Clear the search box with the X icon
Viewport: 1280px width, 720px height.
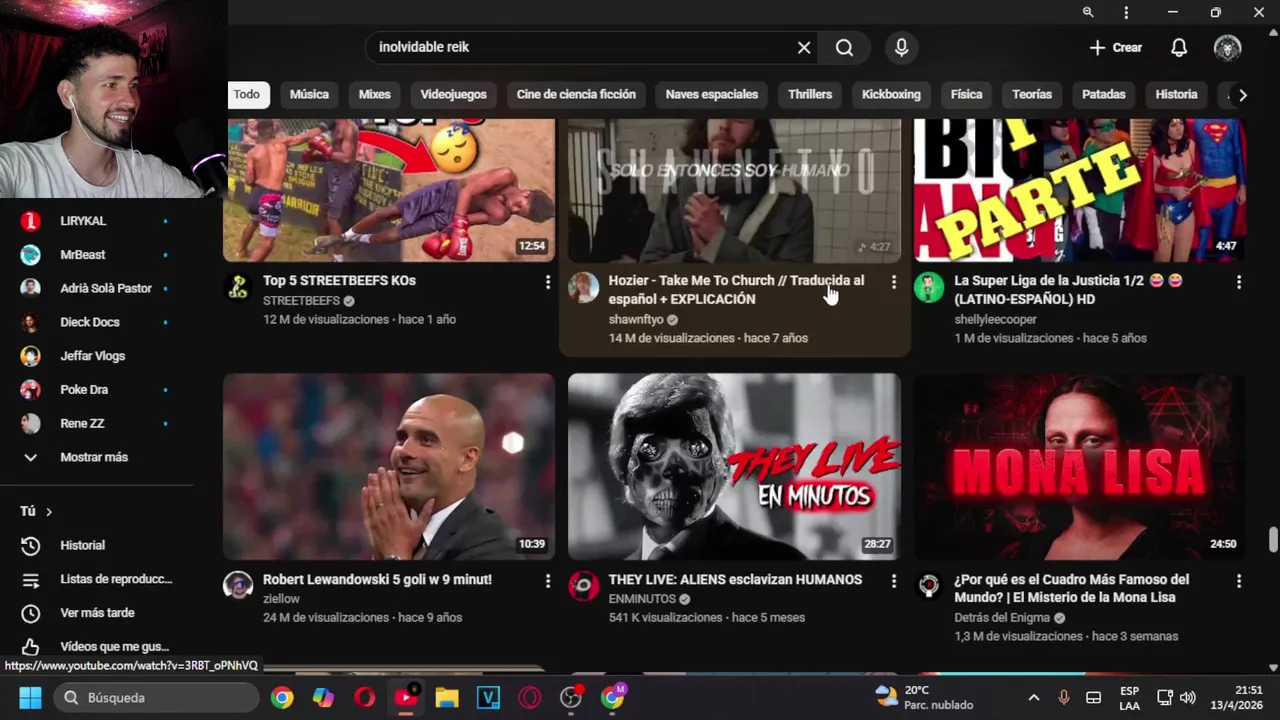pos(804,47)
